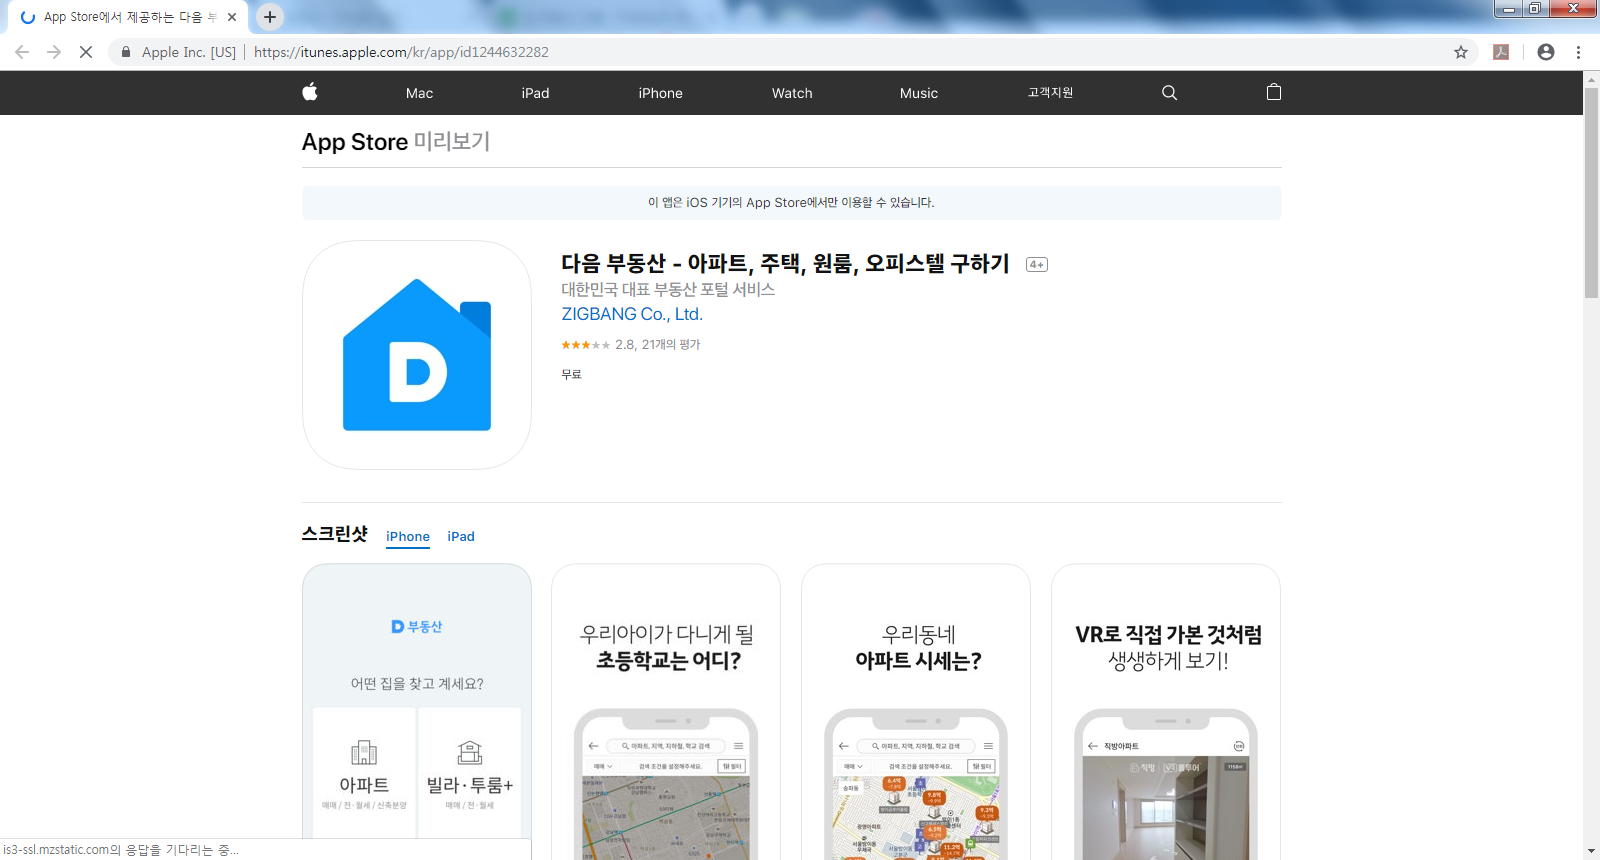Click the 아파트 tile in first screenshot
Image resolution: width=1600 pixels, height=860 pixels.
(364, 773)
